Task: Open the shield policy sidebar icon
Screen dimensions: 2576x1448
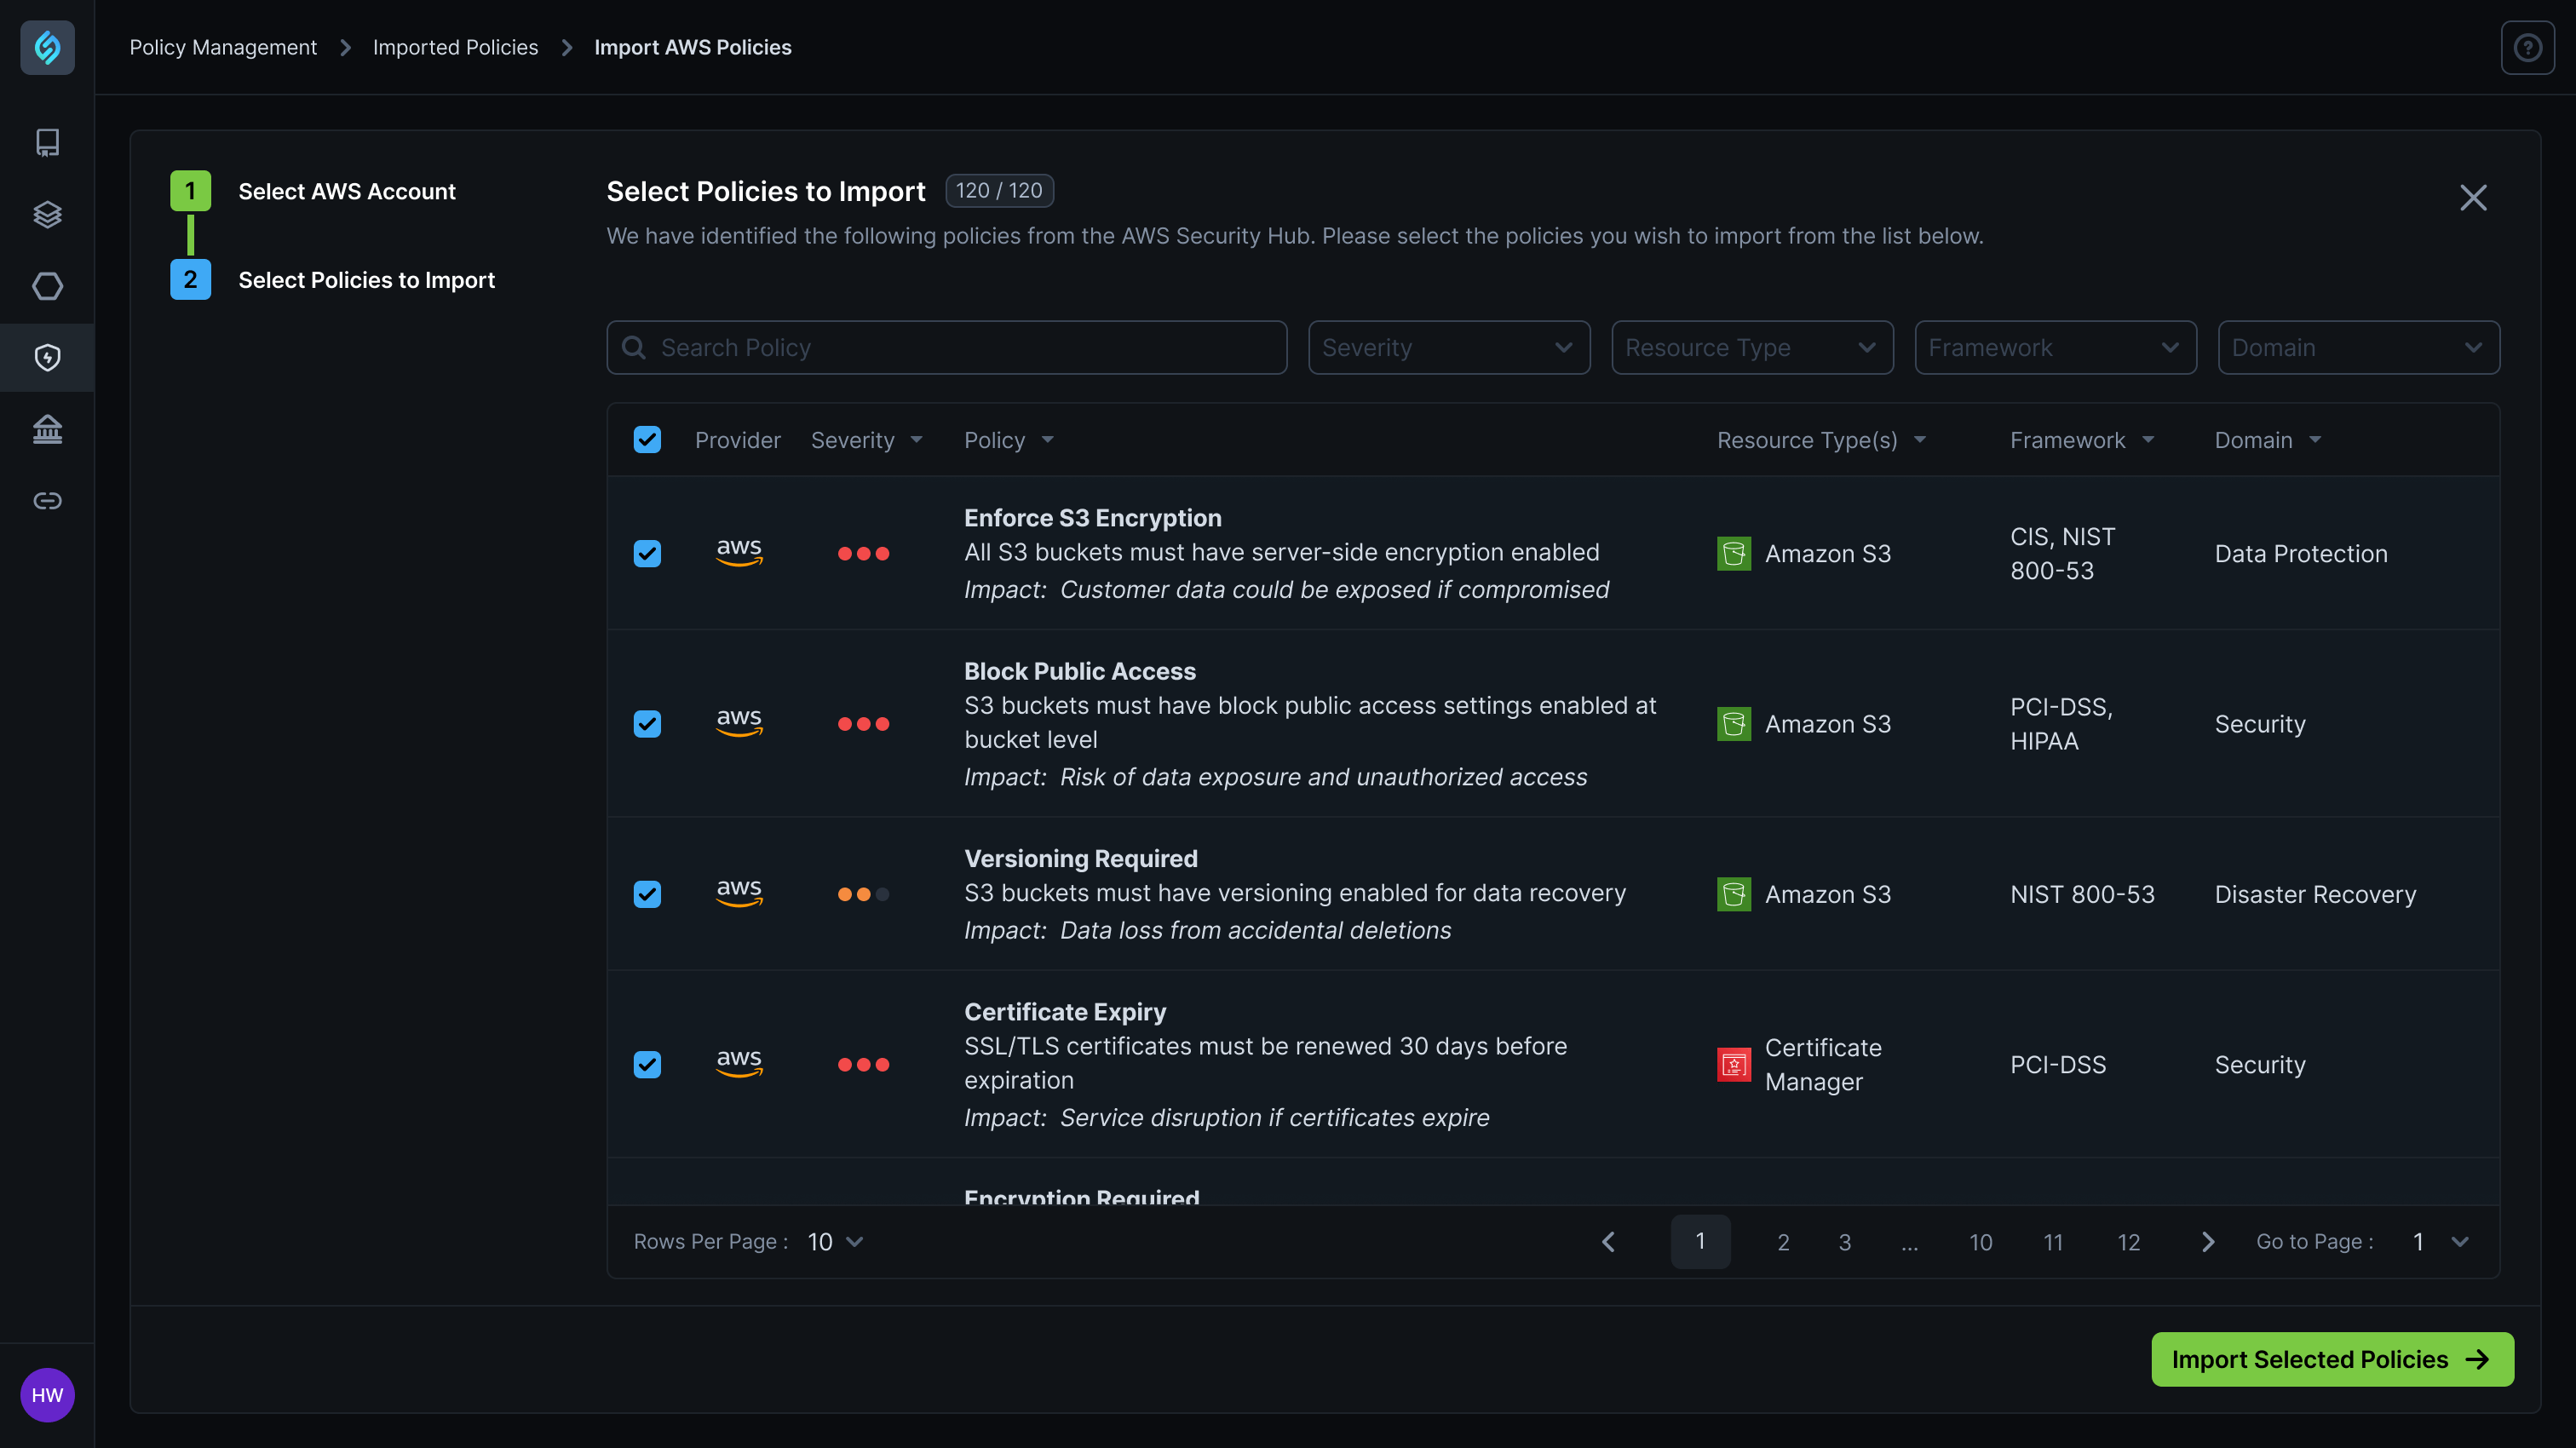Action: 47,357
